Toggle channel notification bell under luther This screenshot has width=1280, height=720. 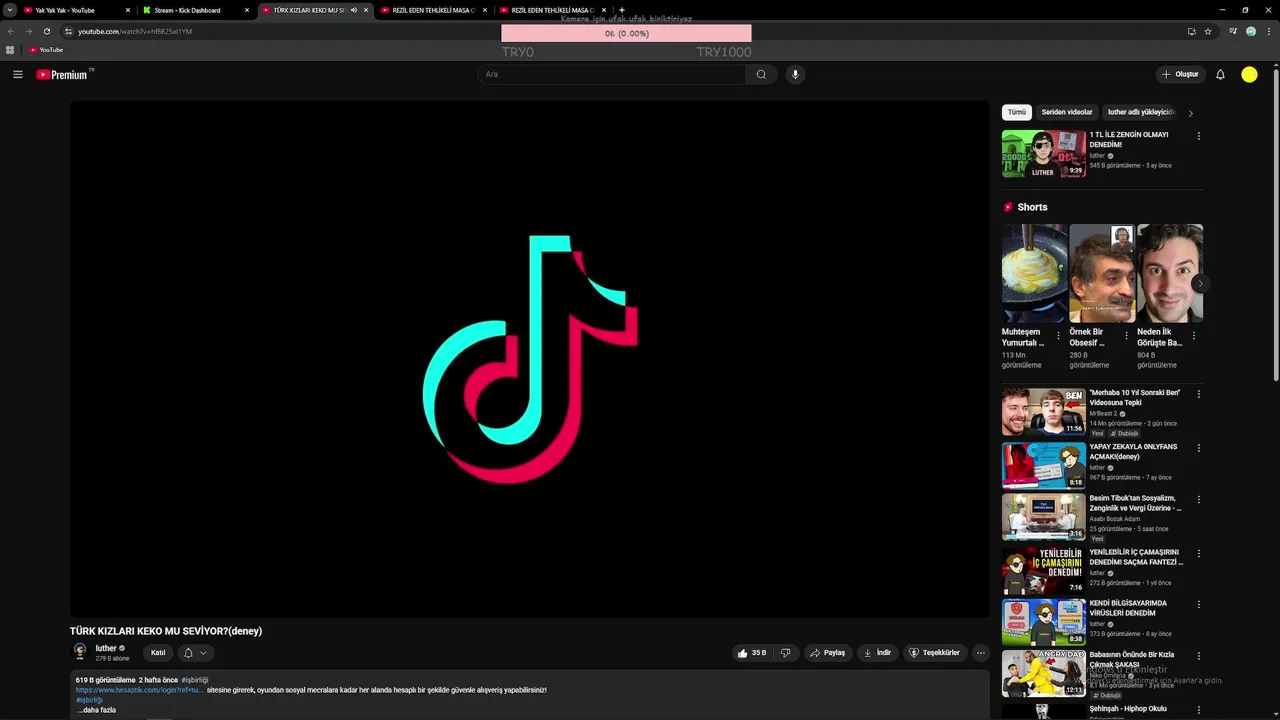195,653
